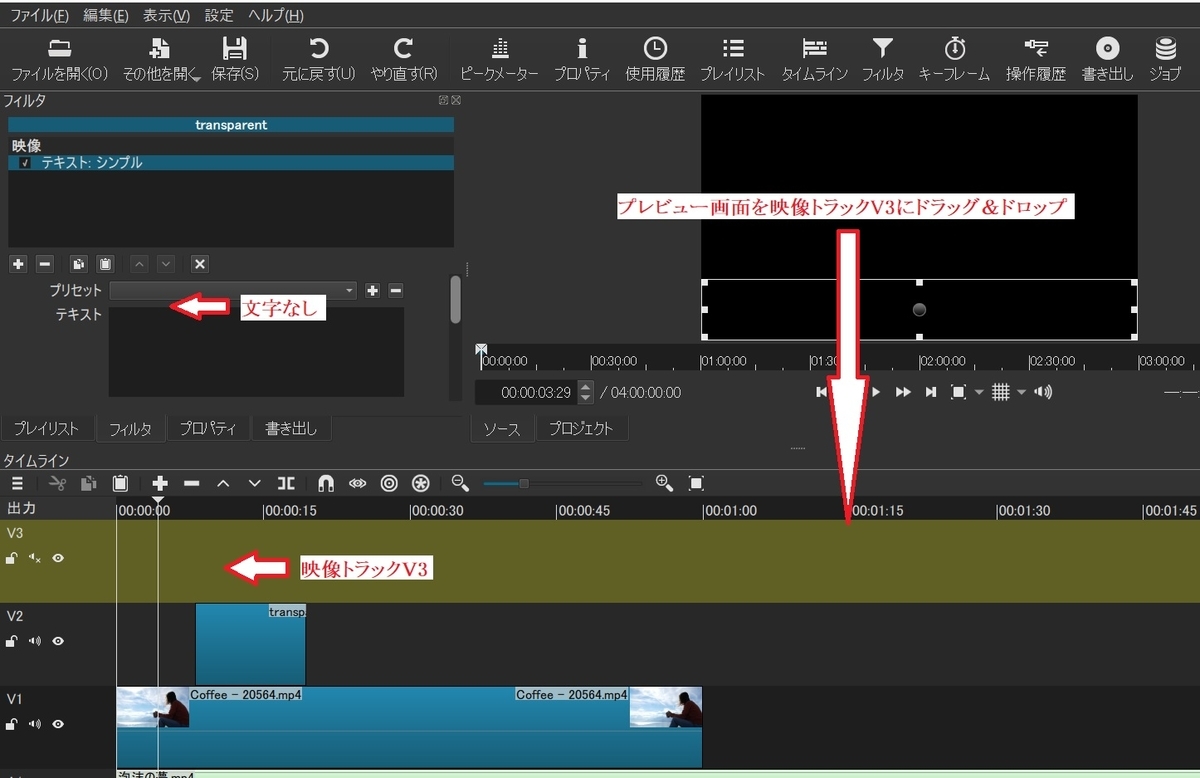Switch to the 書き出し tab below the filter panel
Image resolution: width=1200 pixels, height=778 pixels.
(291, 429)
